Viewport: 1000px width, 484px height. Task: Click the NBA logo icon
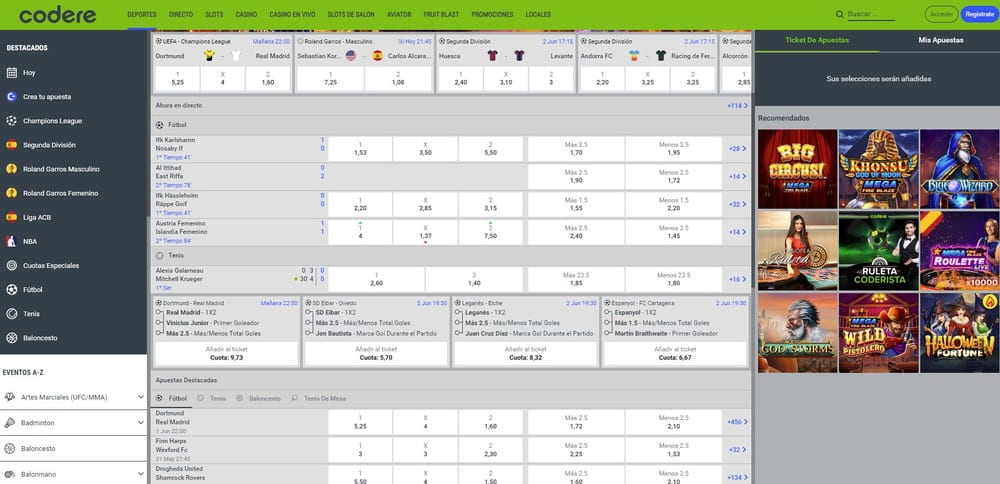[x=11, y=241]
